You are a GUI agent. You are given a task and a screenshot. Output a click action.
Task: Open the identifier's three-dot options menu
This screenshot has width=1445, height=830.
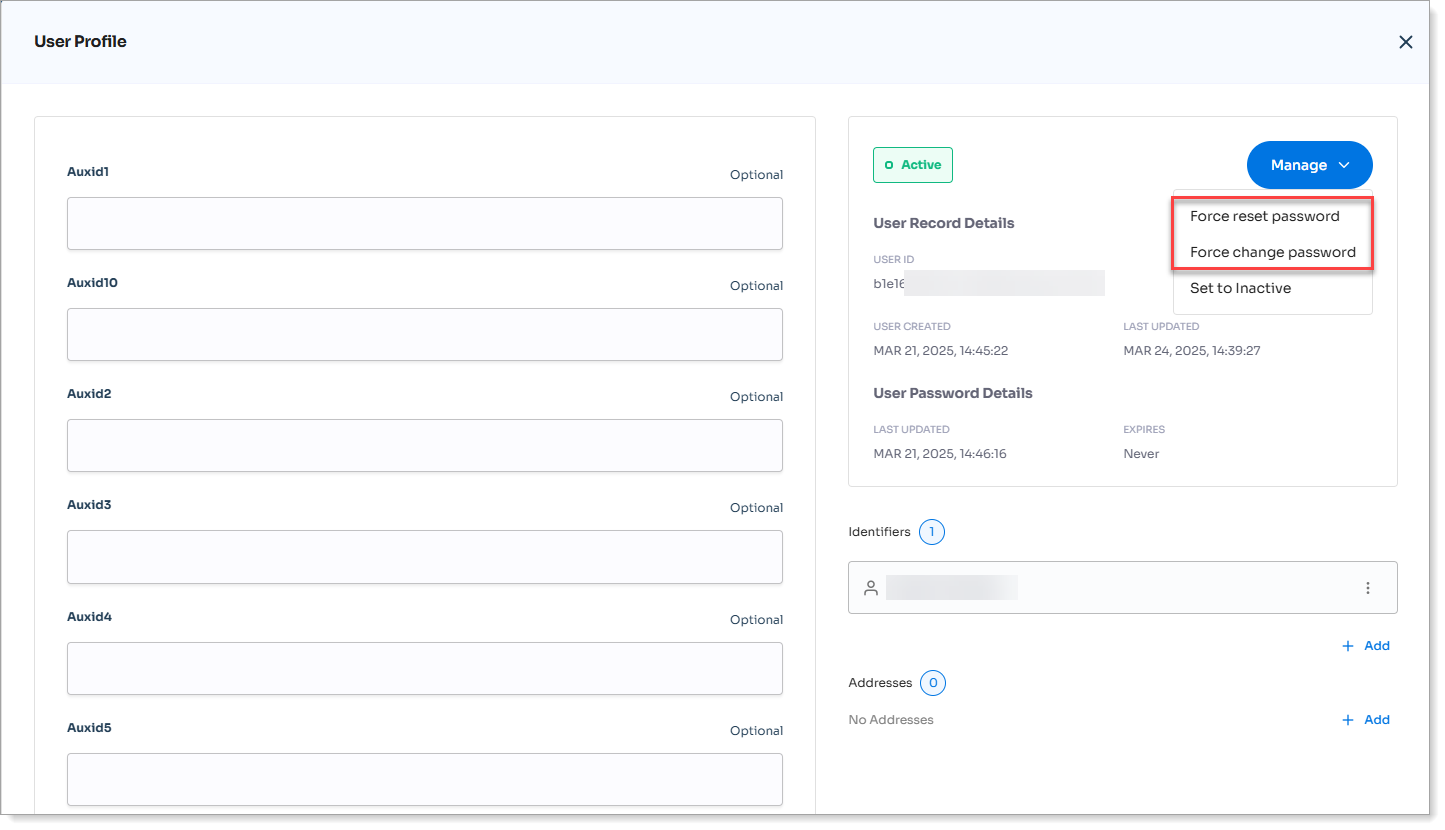pos(1367,588)
